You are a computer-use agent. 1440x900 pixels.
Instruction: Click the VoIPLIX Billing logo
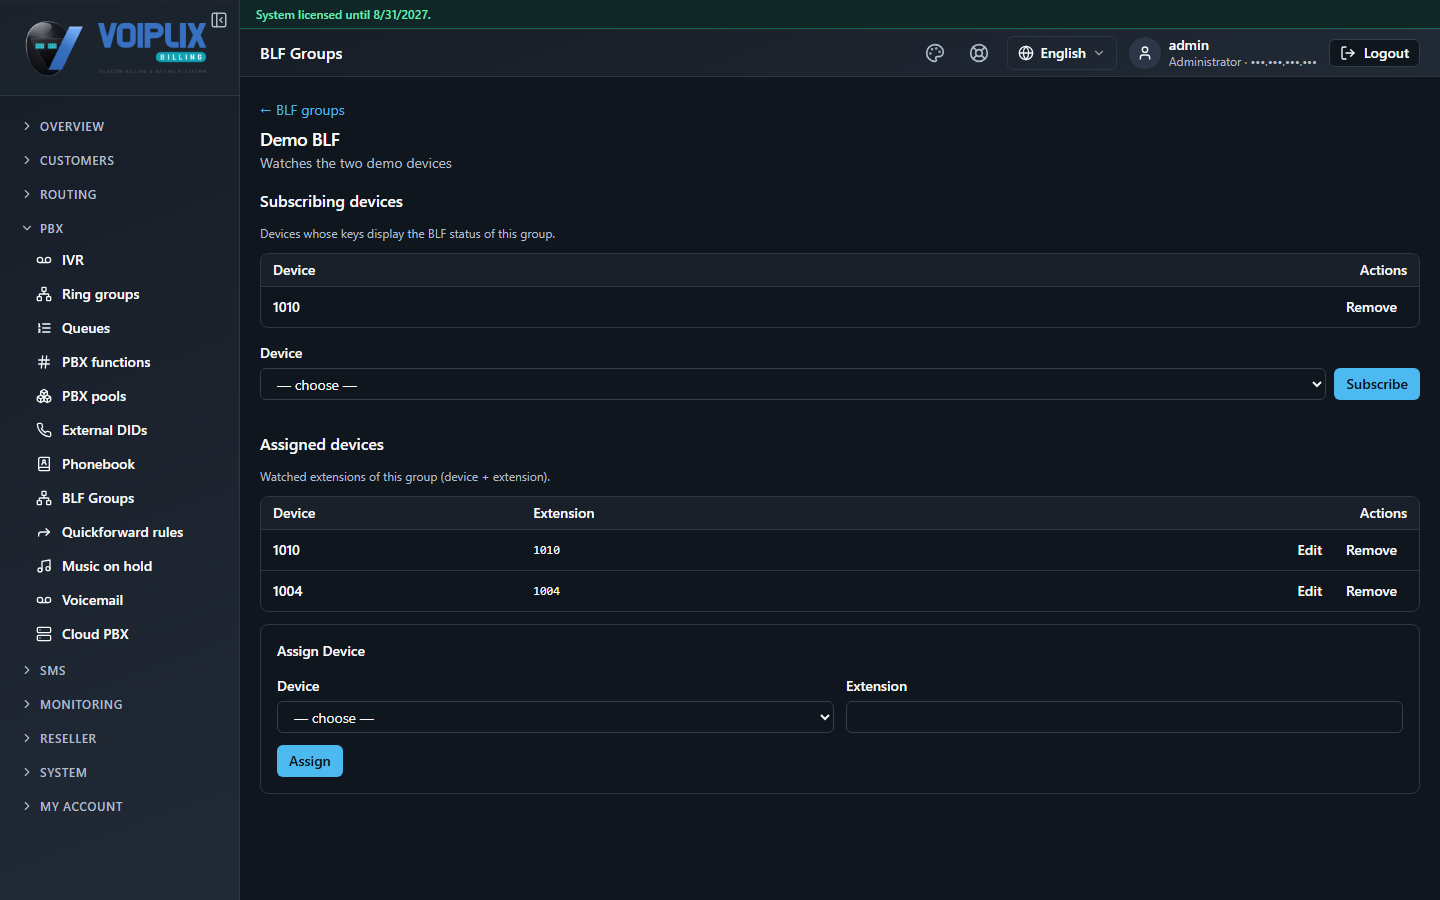click(x=116, y=47)
